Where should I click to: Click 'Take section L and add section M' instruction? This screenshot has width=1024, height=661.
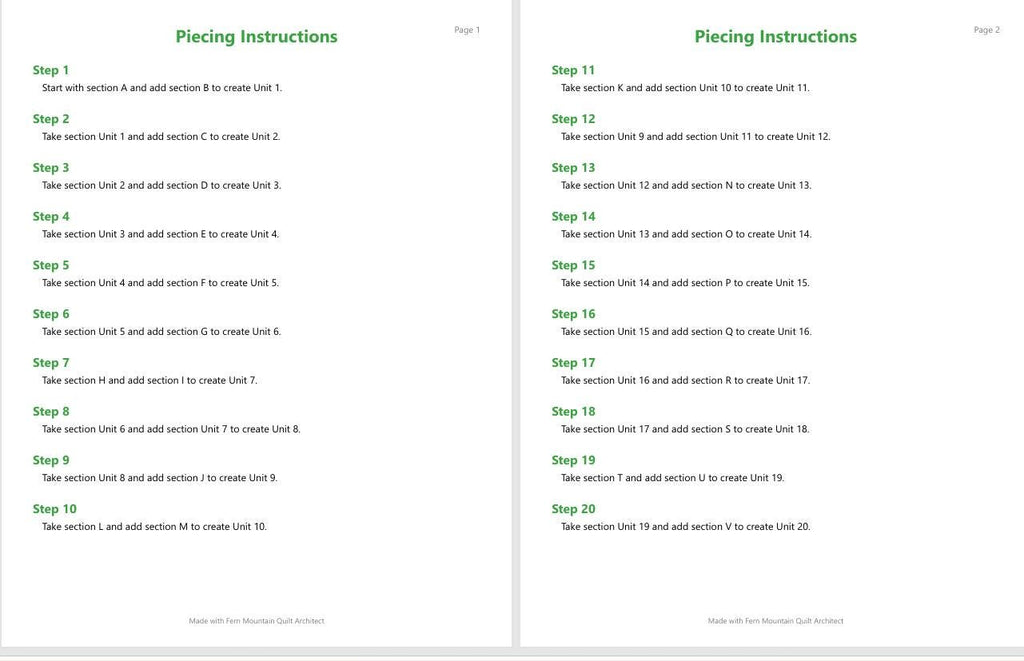tap(155, 526)
